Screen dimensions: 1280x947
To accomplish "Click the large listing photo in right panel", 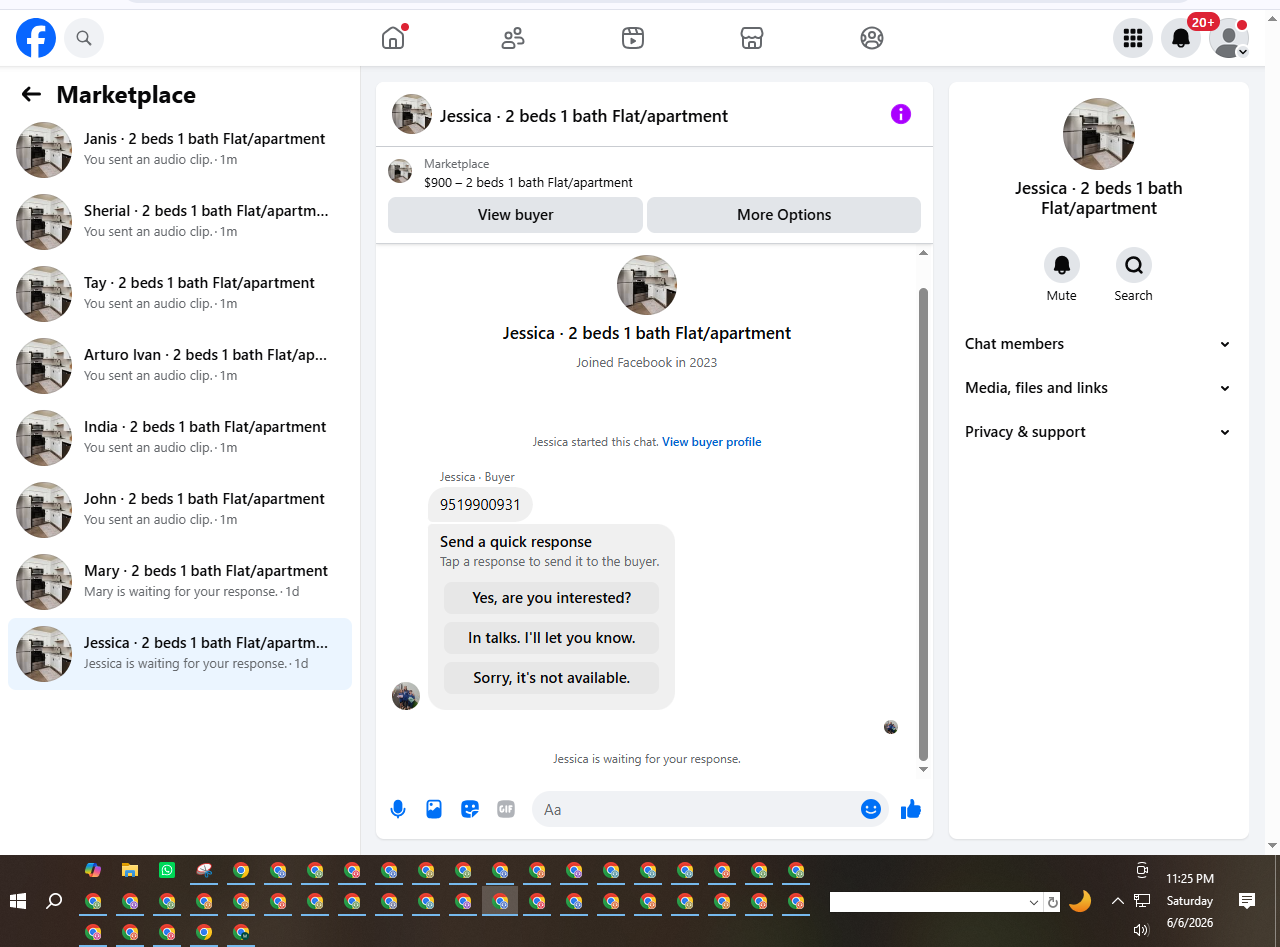I will (x=1099, y=134).
